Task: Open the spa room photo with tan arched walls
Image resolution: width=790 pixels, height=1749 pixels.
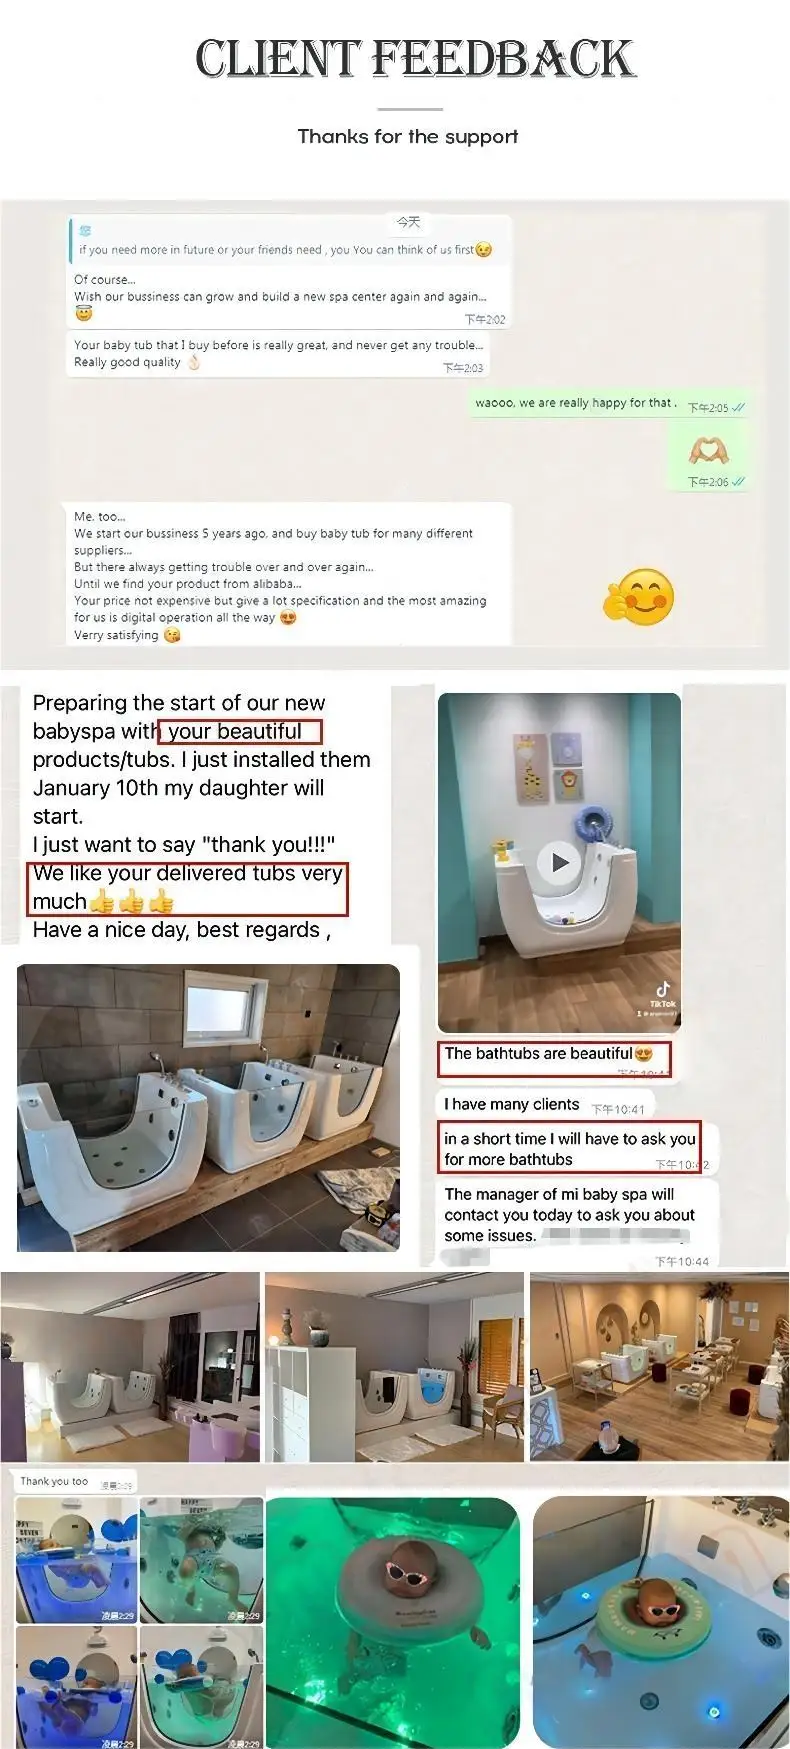Action: (x=659, y=1367)
